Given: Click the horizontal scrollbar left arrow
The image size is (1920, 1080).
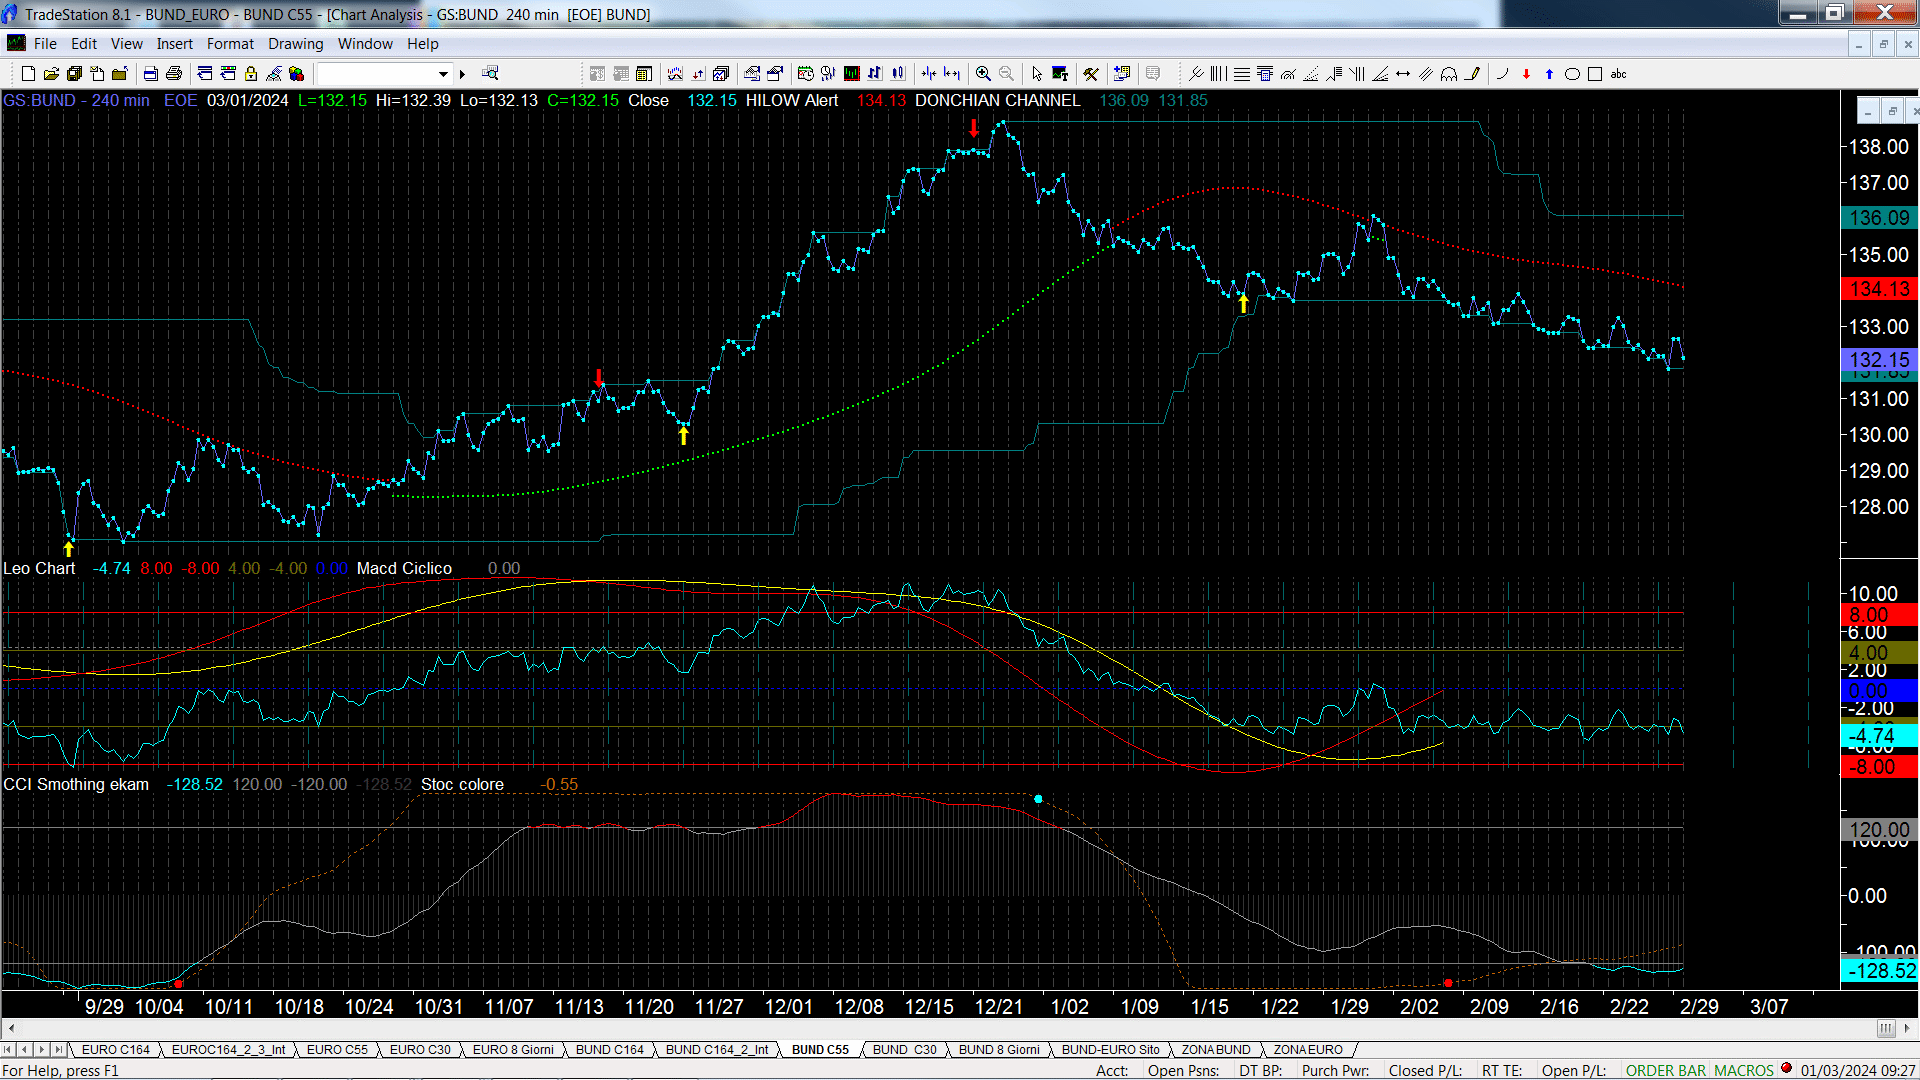Looking at the screenshot, I should coord(11,1028).
